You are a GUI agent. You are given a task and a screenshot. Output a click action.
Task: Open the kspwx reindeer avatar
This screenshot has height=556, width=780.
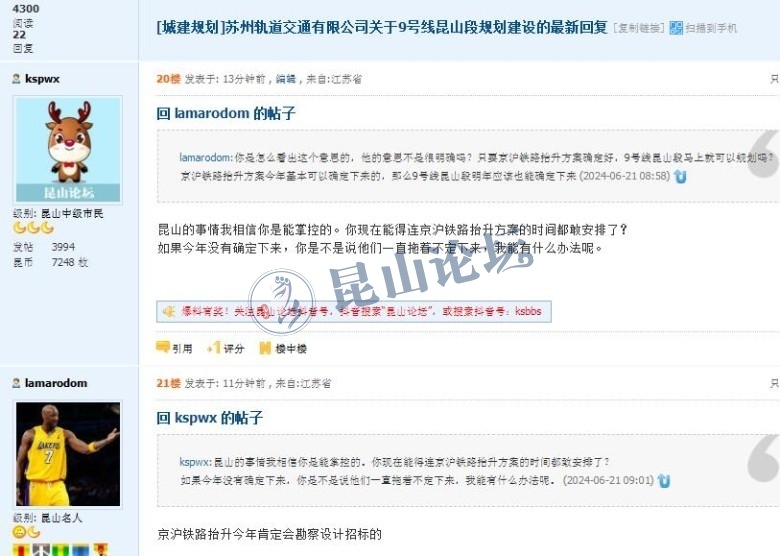(68, 150)
